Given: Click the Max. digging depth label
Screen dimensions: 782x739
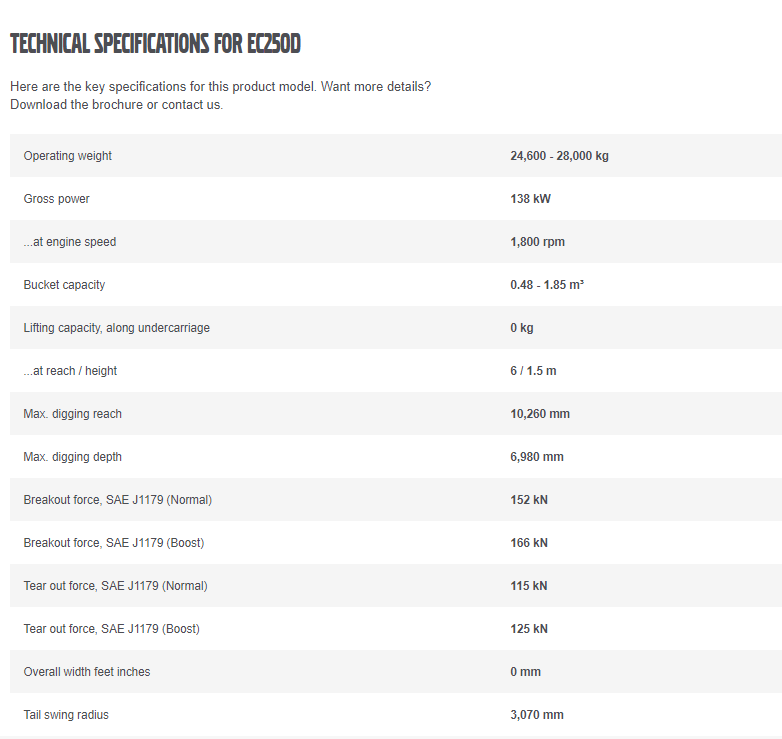Looking at the screenshot, I should [x=73, y=457].
